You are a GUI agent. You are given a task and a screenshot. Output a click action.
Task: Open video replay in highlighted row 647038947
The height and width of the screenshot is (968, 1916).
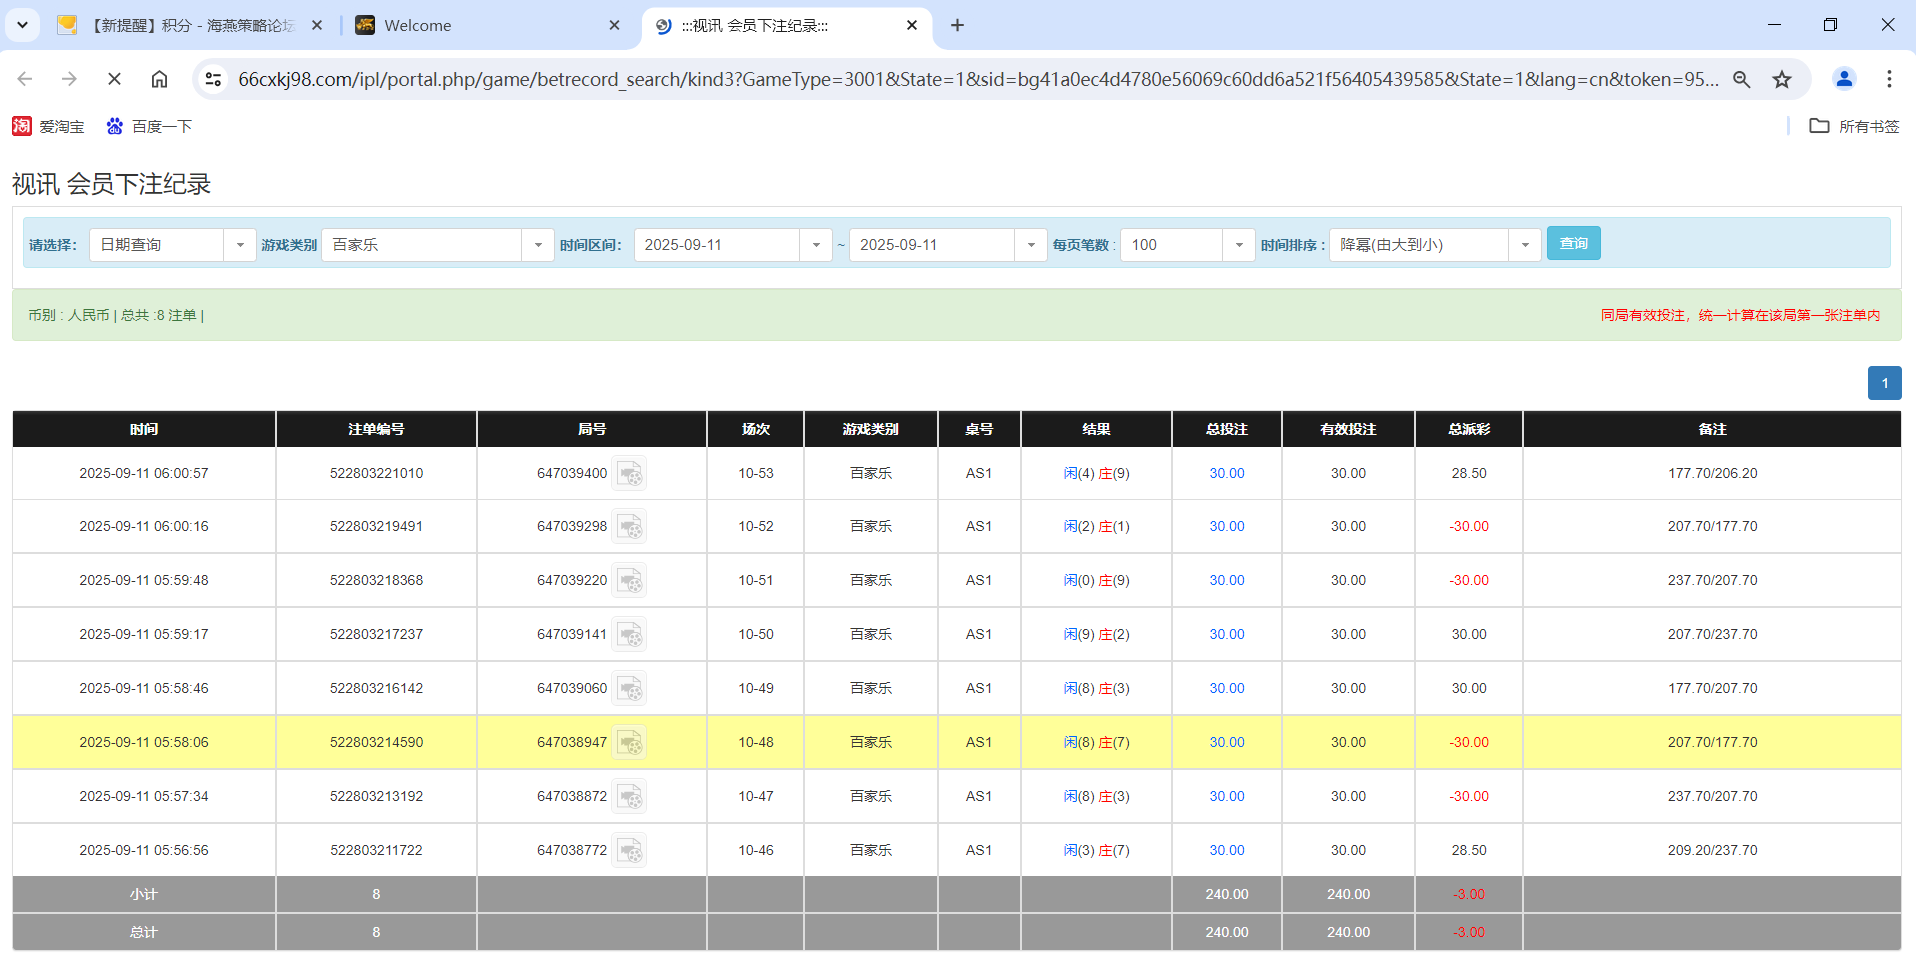pos(630,742)
